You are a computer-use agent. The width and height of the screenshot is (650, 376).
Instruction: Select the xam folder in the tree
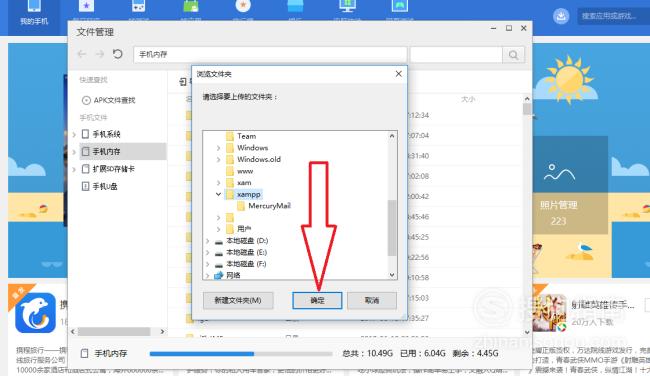coord(244,183)
